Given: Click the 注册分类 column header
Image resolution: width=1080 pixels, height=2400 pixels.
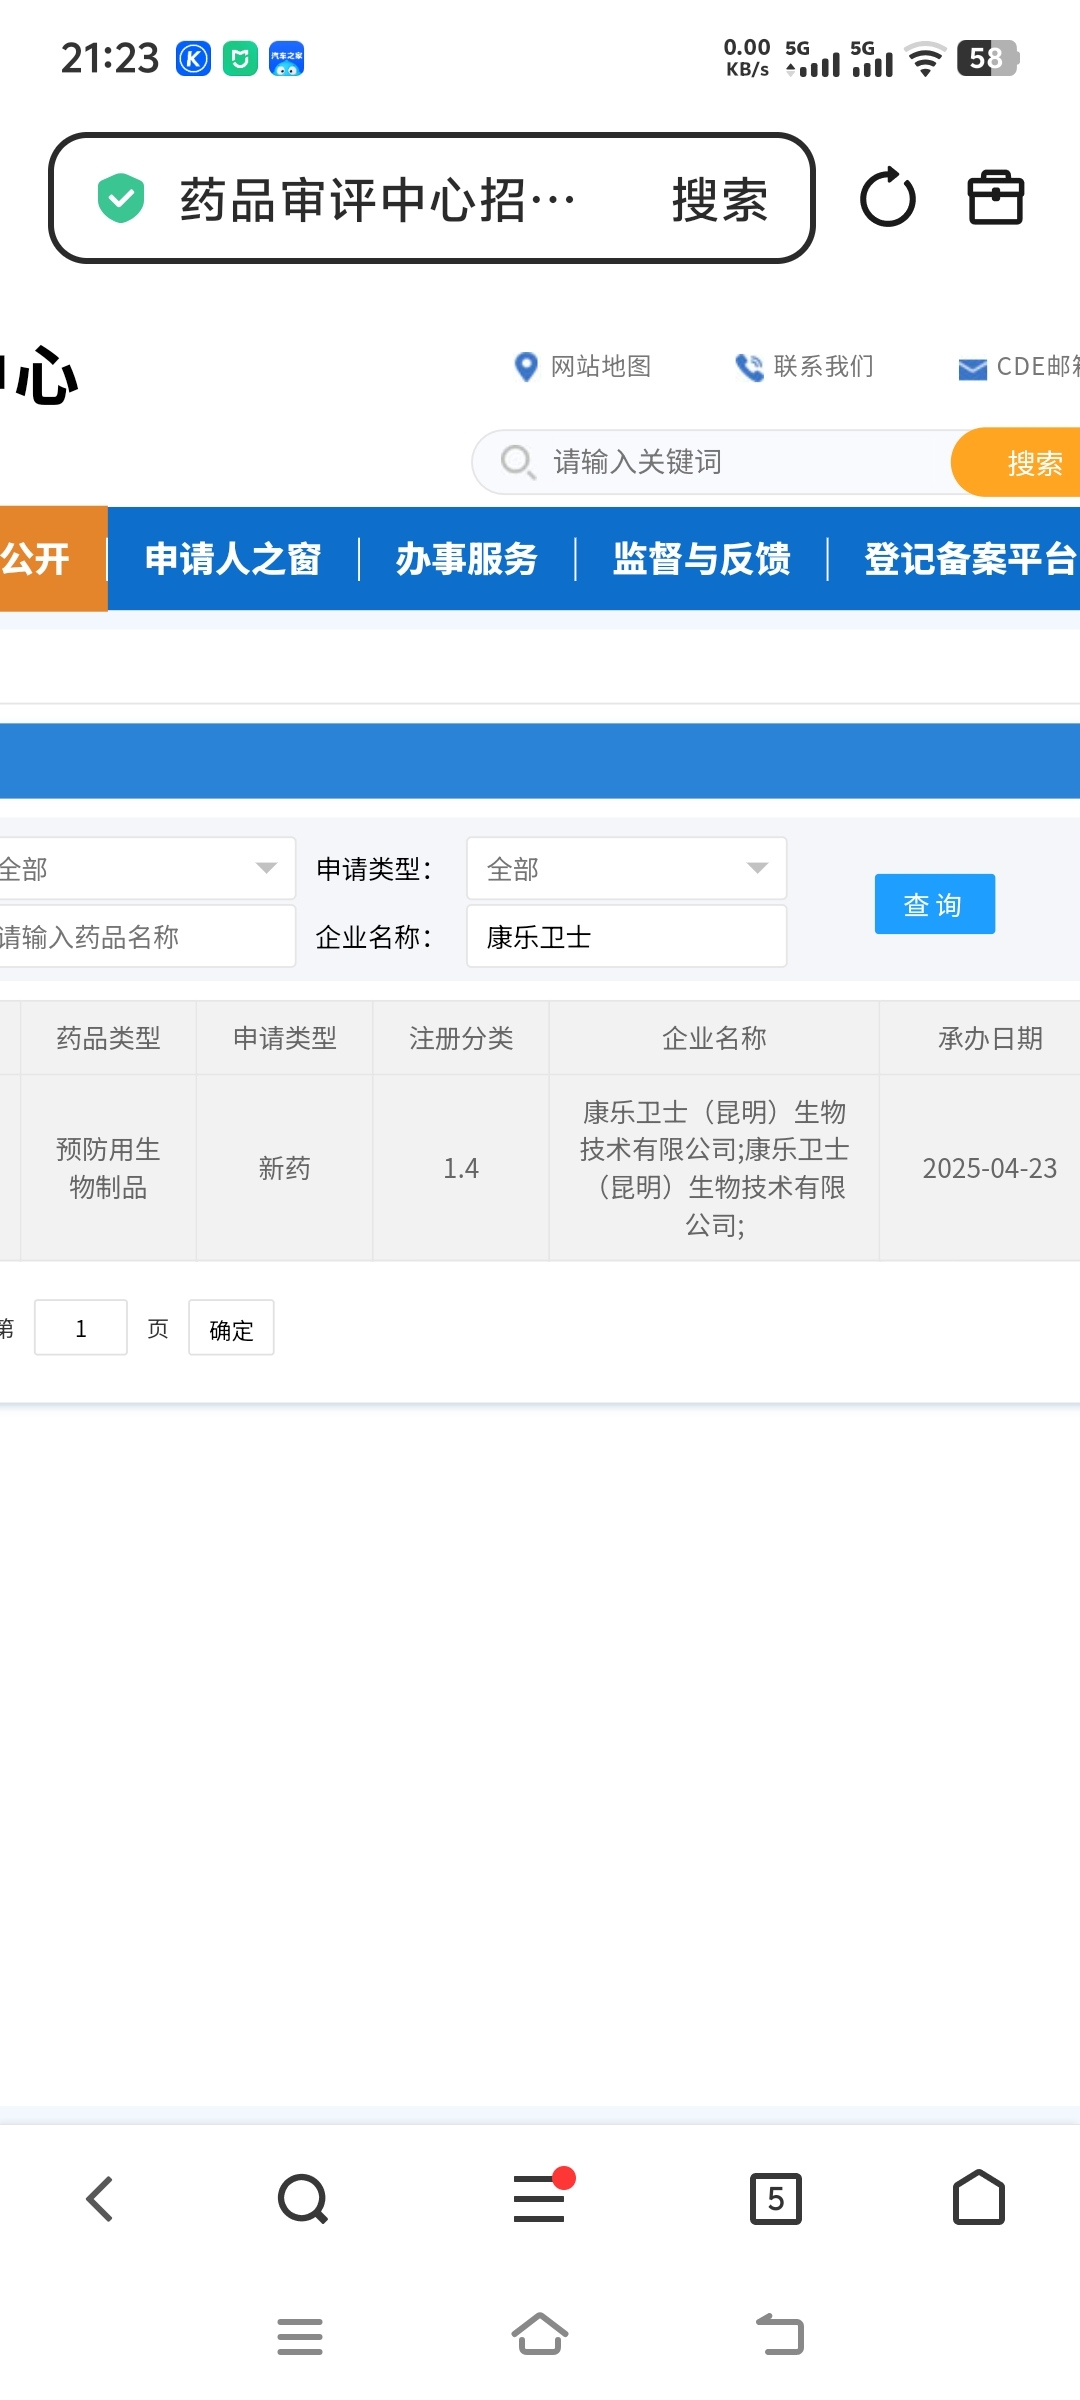Looking at the screenshot, I should click(x=461, y=1038).
